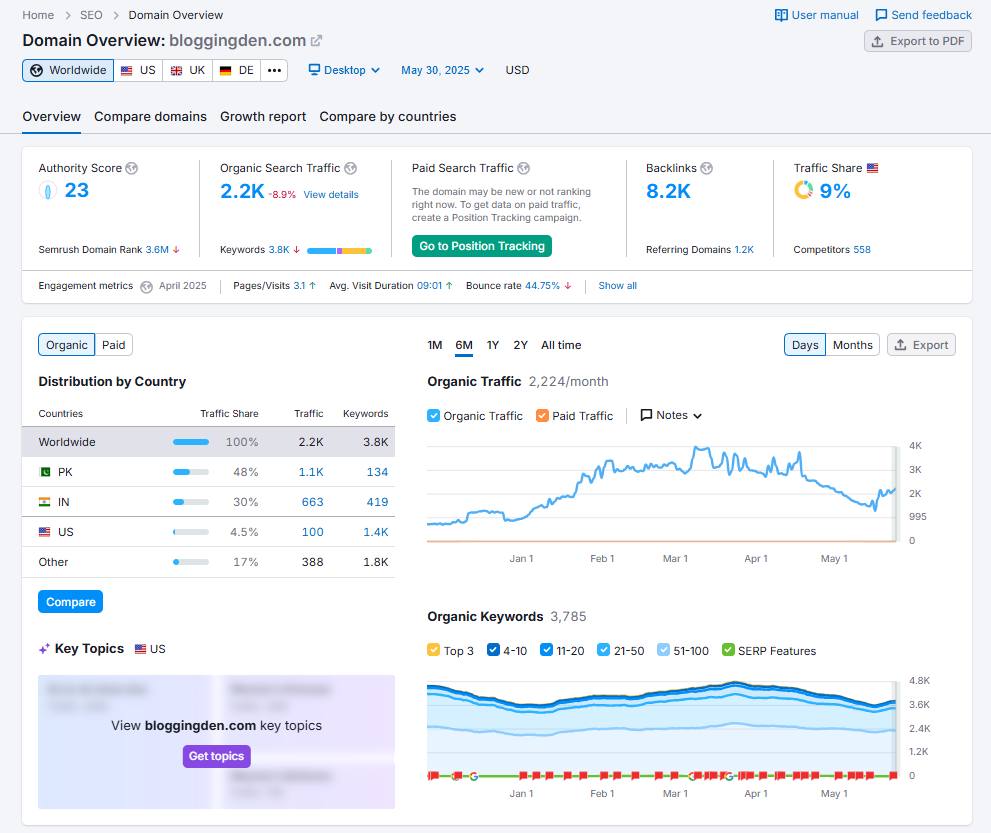
Task: Click the ellipsis to show more country filters
Action: (x=274, y=70)
